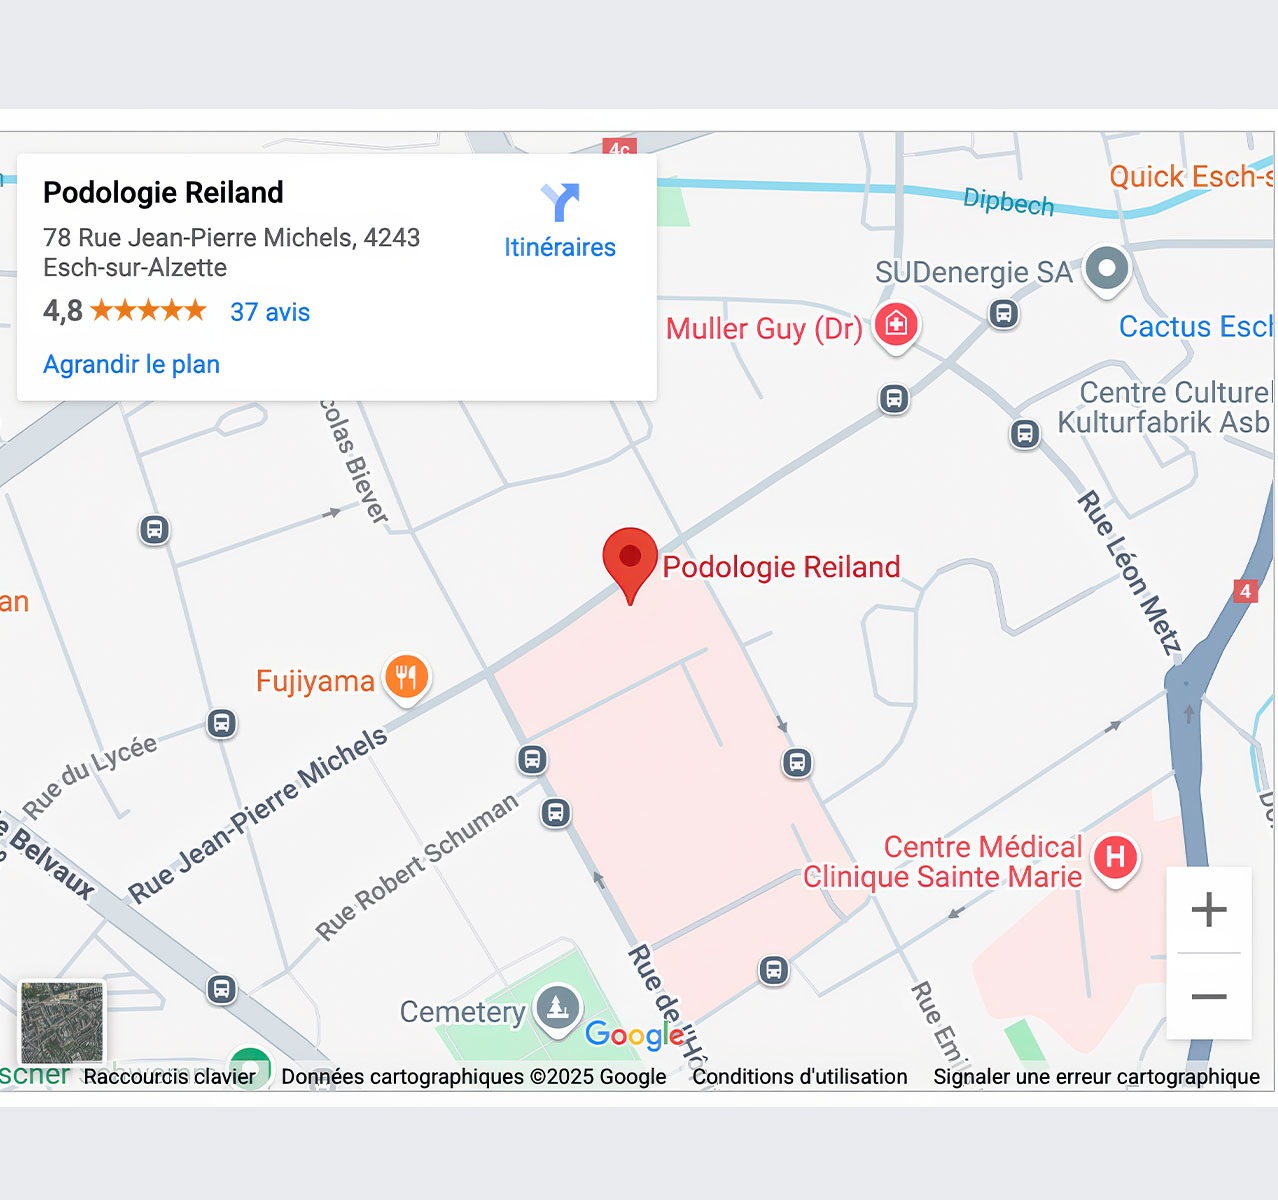Viewport: 1278px width, 1200px height.
Task: Click the Cemetery marker icon
Action: (558, 1008)
